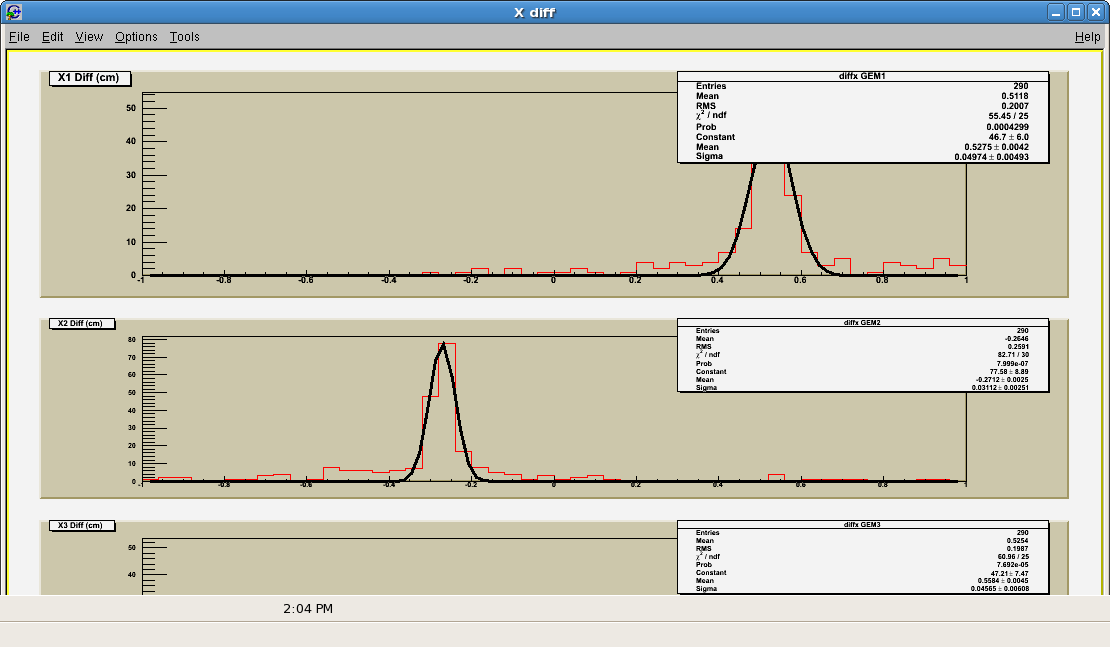
Task: Click the ROOT application icon in title bar
Action: (x=13, y=12)
